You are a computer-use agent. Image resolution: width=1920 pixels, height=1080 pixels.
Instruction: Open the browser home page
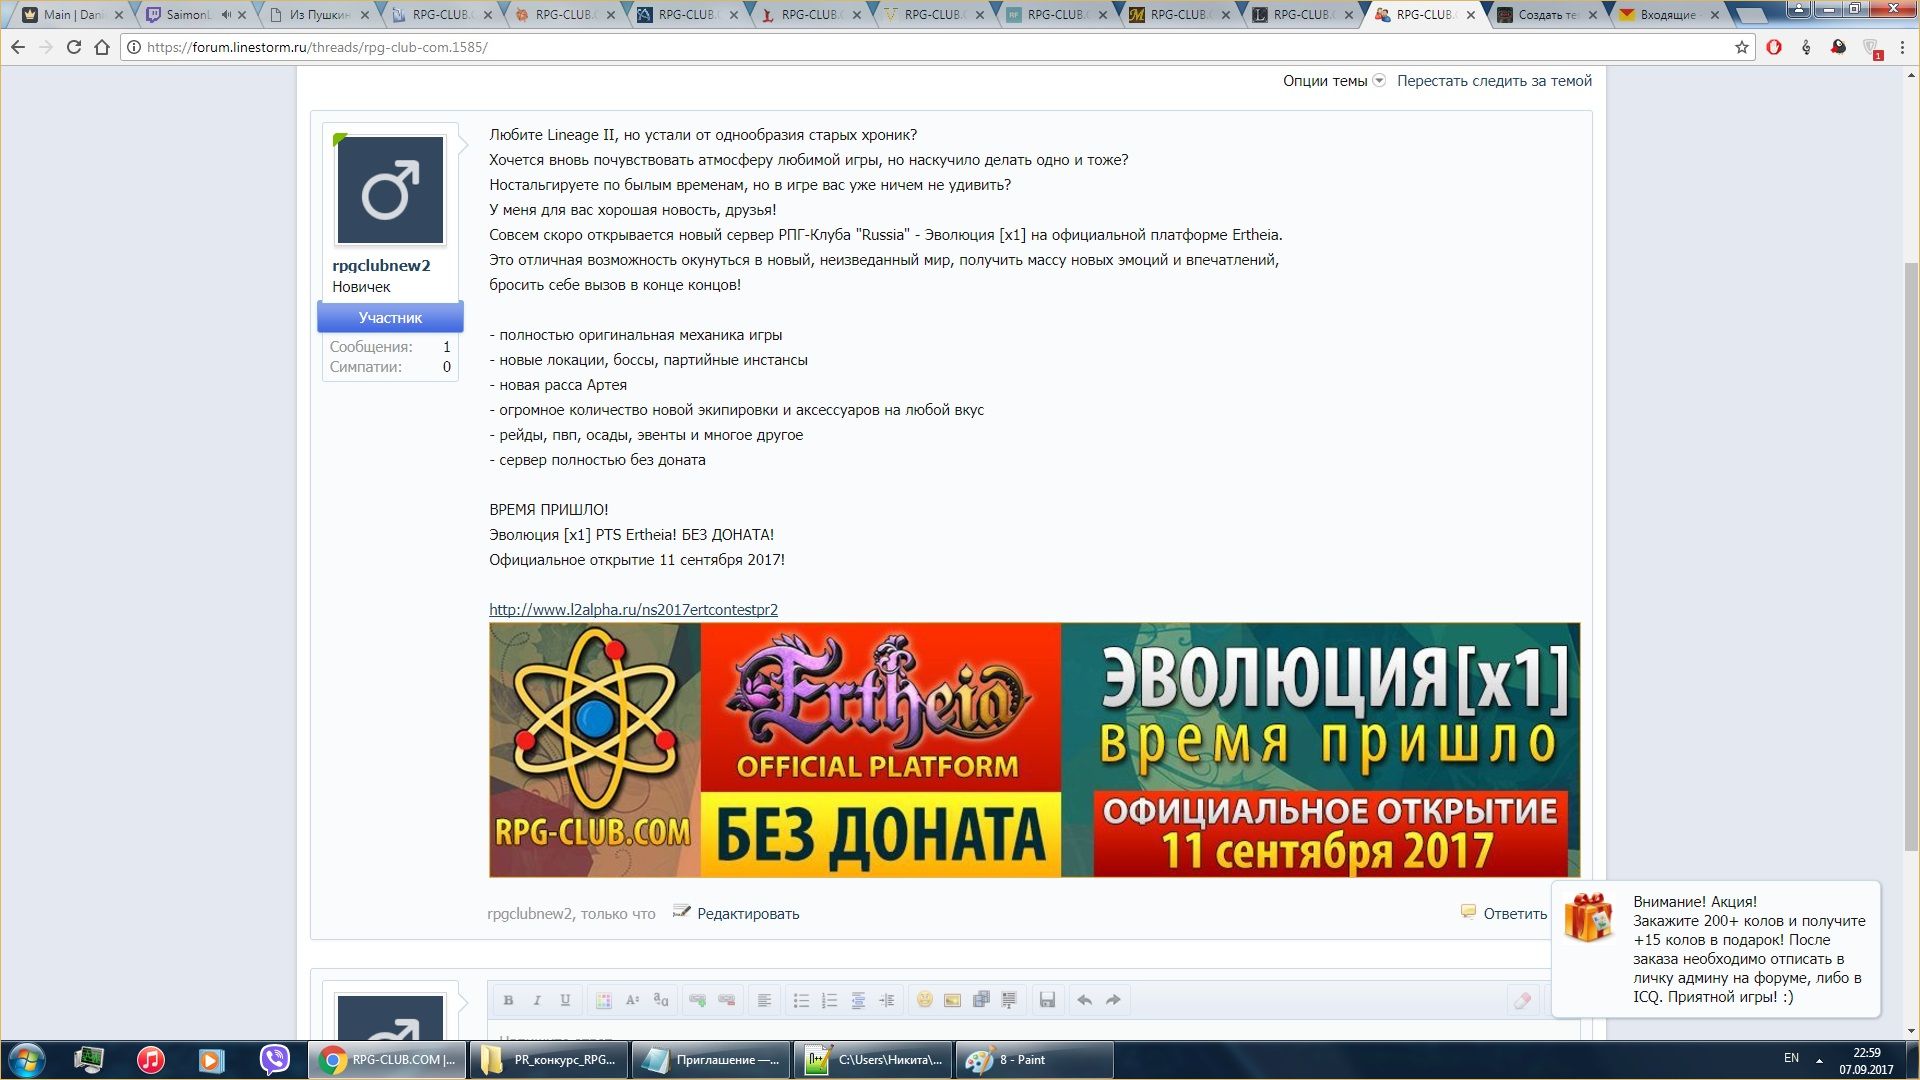click(102, 47)
